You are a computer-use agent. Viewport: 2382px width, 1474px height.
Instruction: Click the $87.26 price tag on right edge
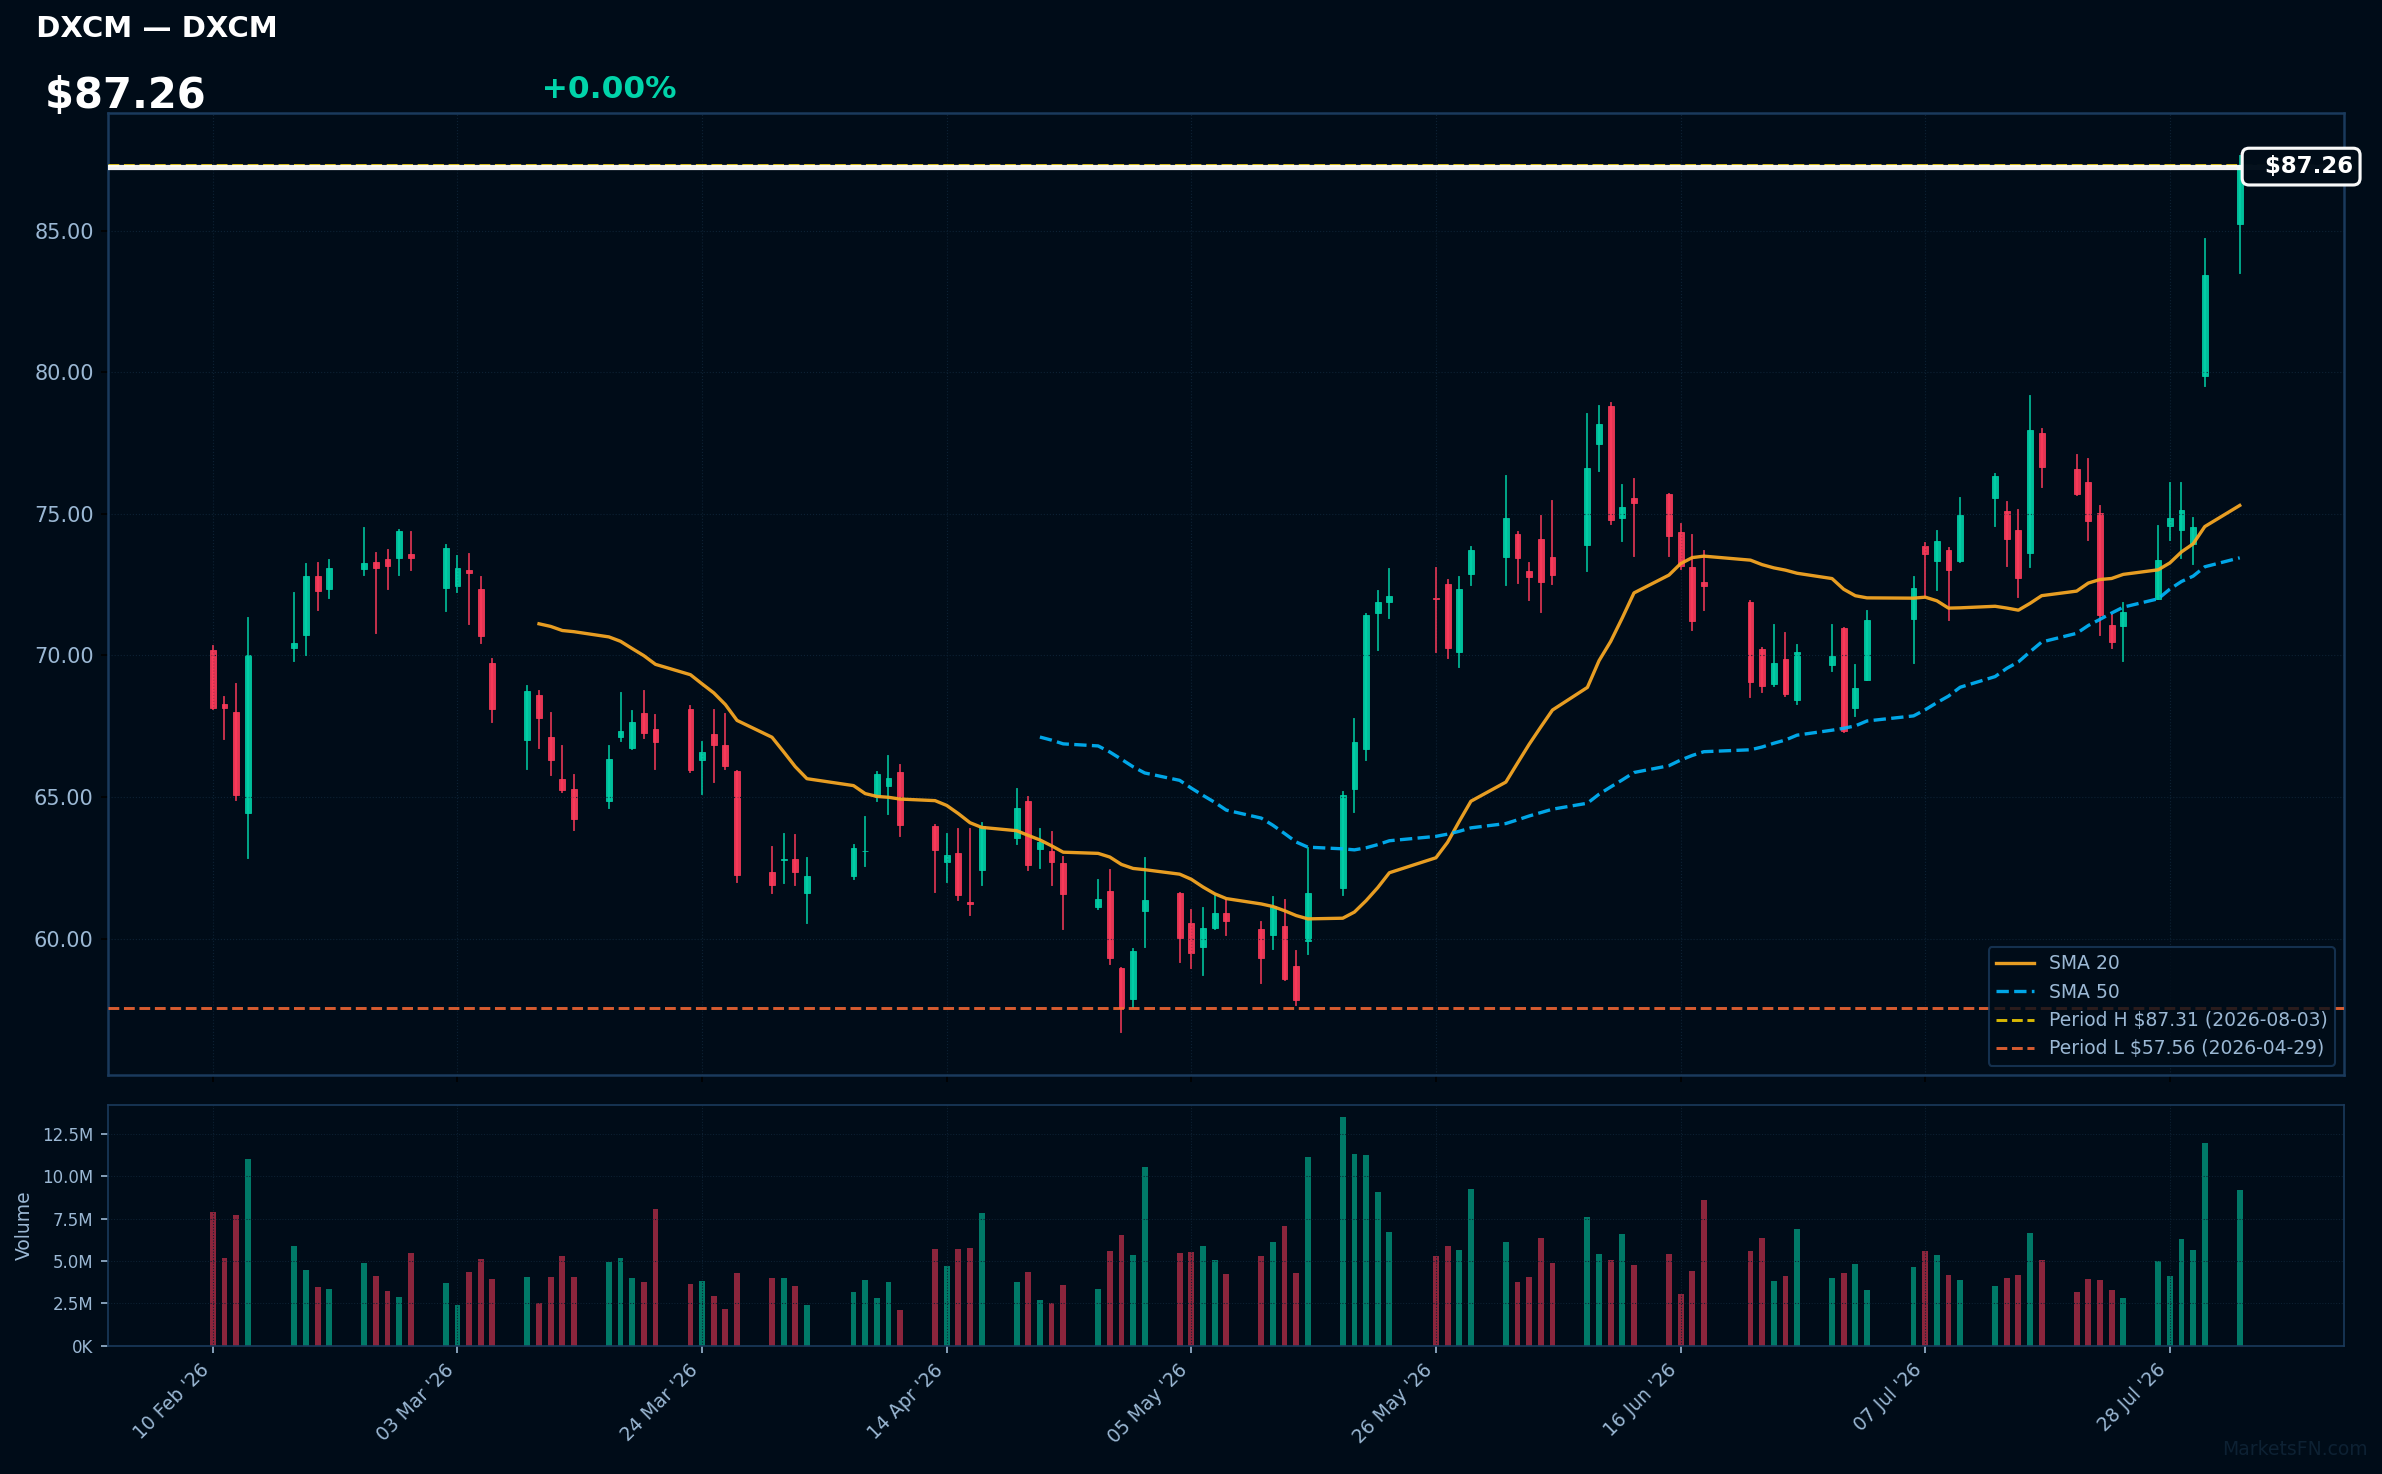click(2300, 166)
